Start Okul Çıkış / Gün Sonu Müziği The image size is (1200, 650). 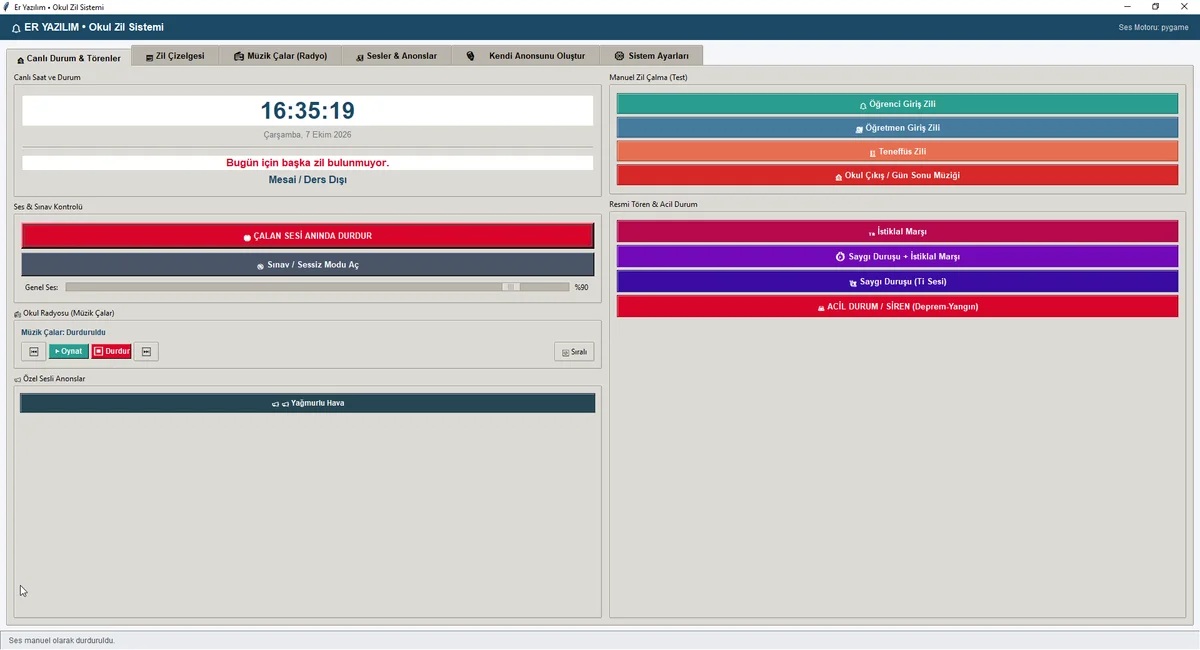[897, 176]
